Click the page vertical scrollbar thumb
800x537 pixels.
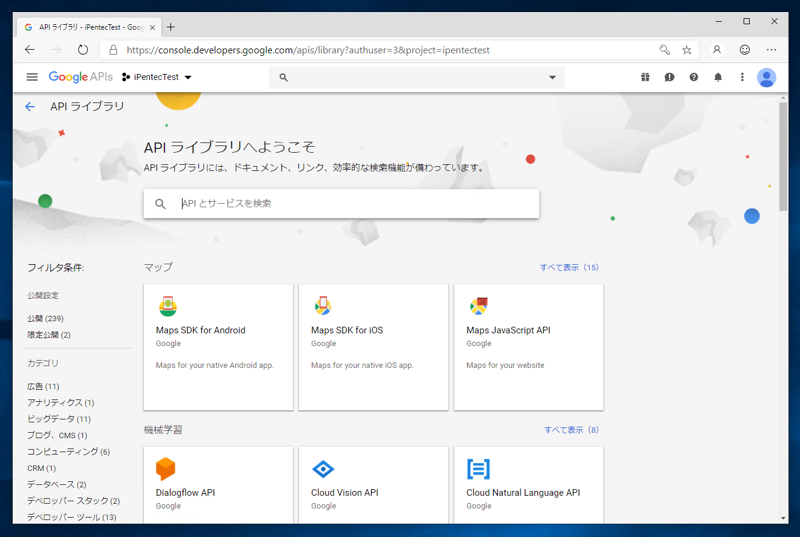(783, 157)
